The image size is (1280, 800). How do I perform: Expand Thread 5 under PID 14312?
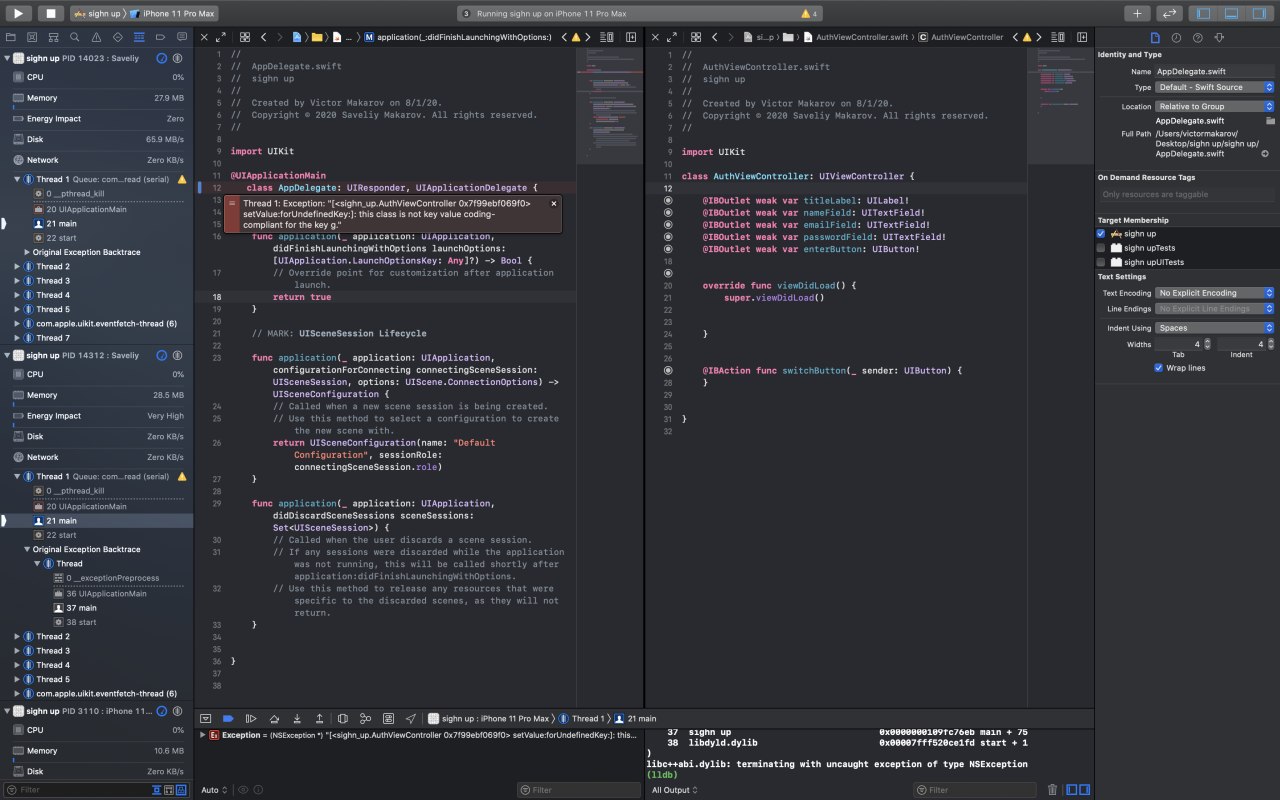[x=17, y=679]
